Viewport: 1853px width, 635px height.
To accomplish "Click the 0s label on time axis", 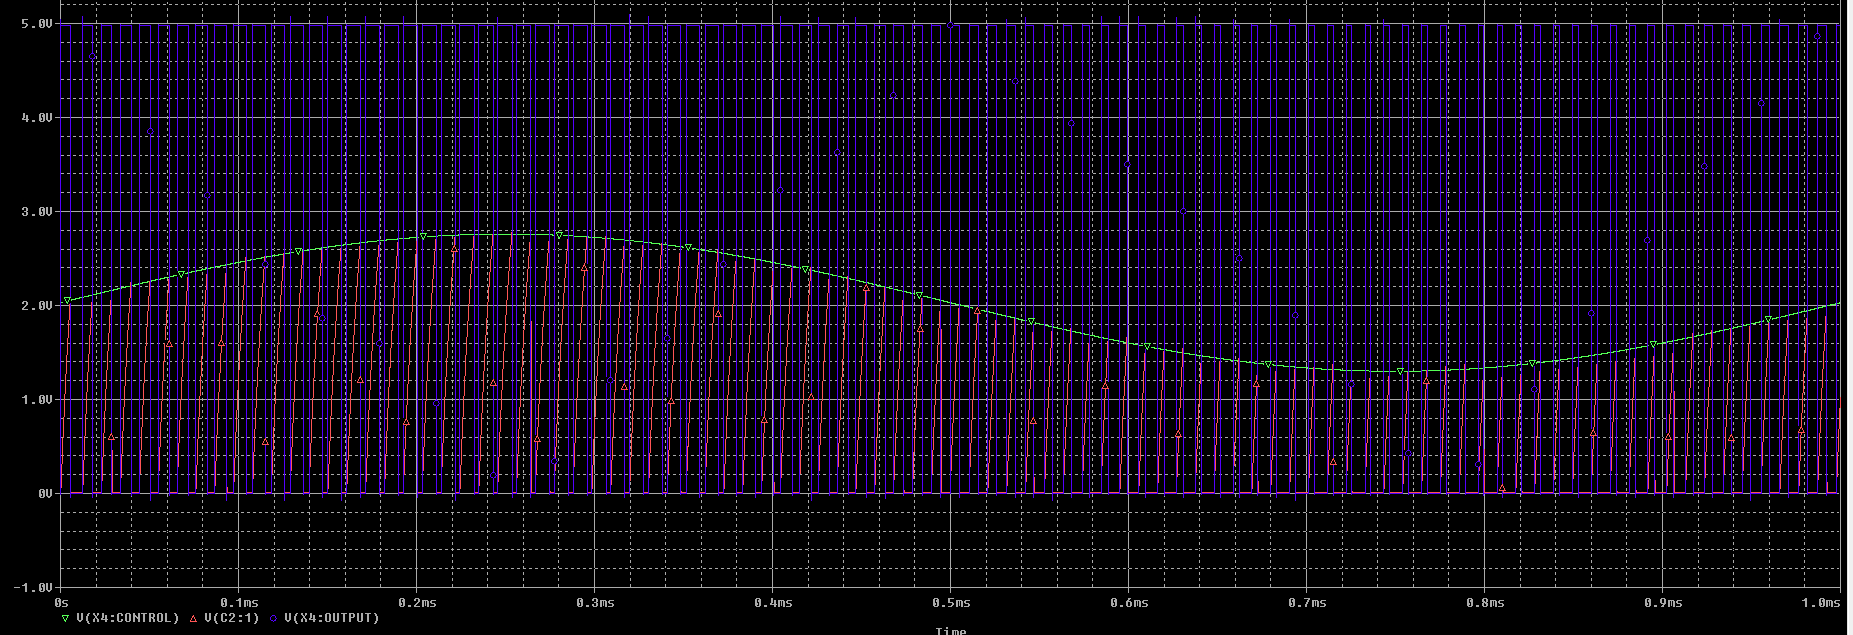I will [61, 603].
